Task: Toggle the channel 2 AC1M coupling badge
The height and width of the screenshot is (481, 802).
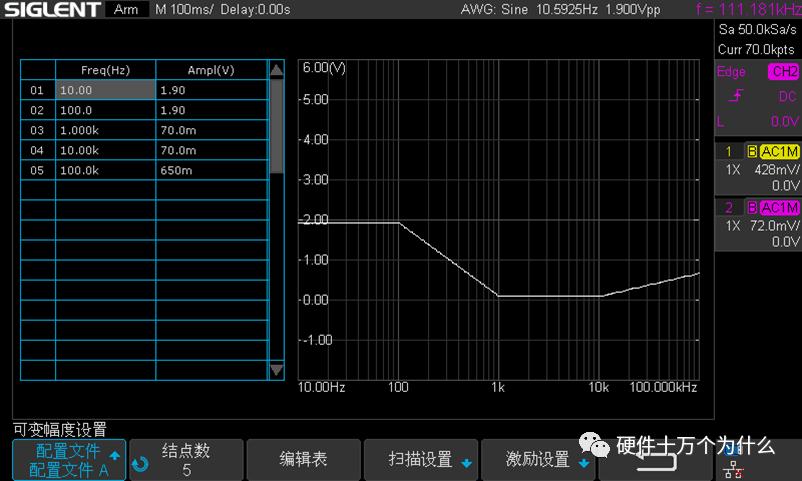Action: [x=779, y=208]
